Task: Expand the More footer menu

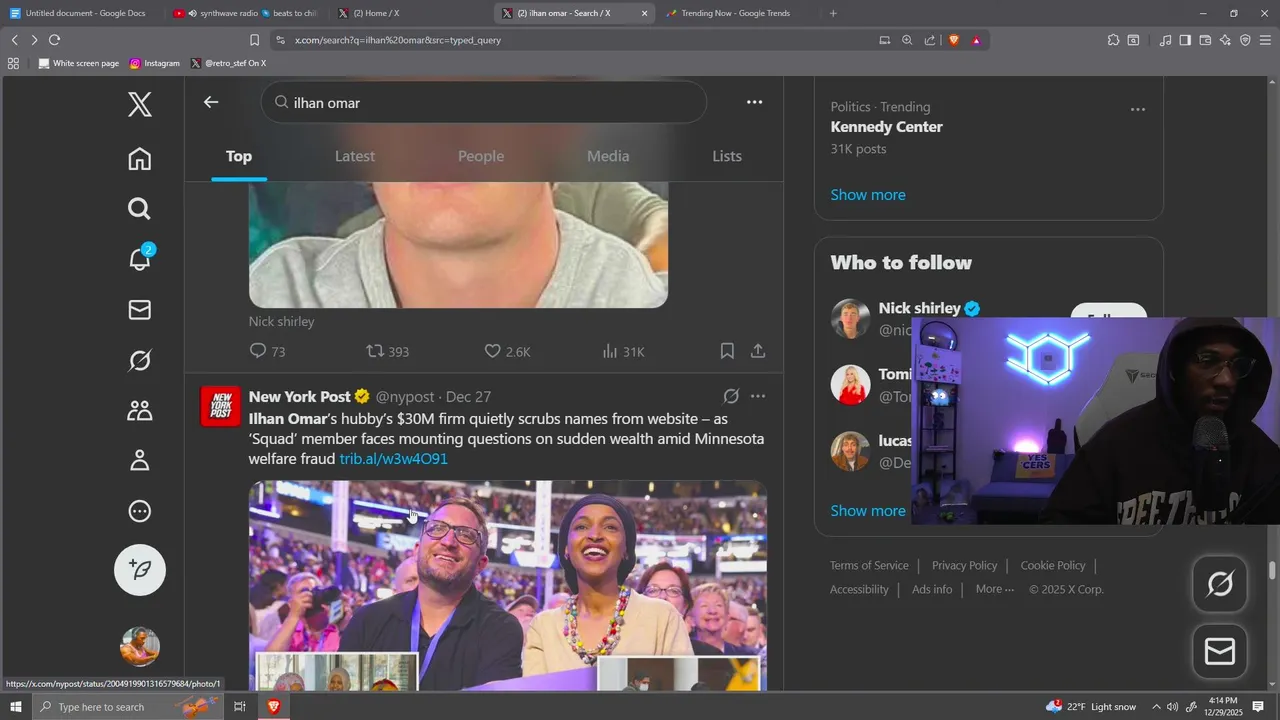Action: tap(995, 590)
